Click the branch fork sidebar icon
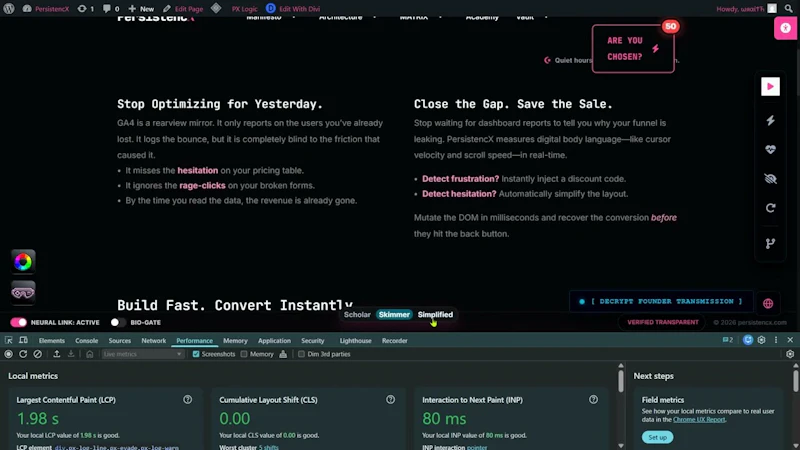Viewport: 800px width, 450px height. (x=770, y=243)
